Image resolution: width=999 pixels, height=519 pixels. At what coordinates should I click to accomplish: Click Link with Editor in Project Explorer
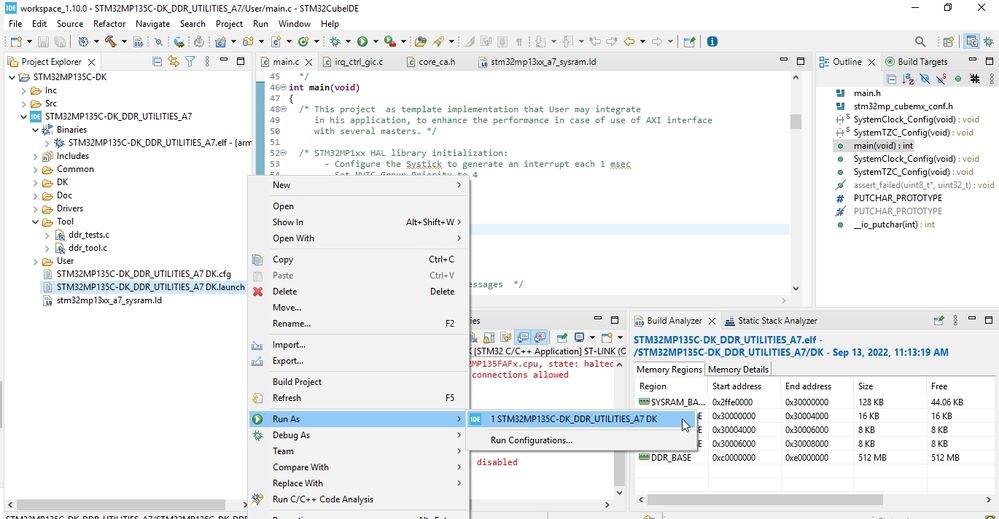(173, 62)
